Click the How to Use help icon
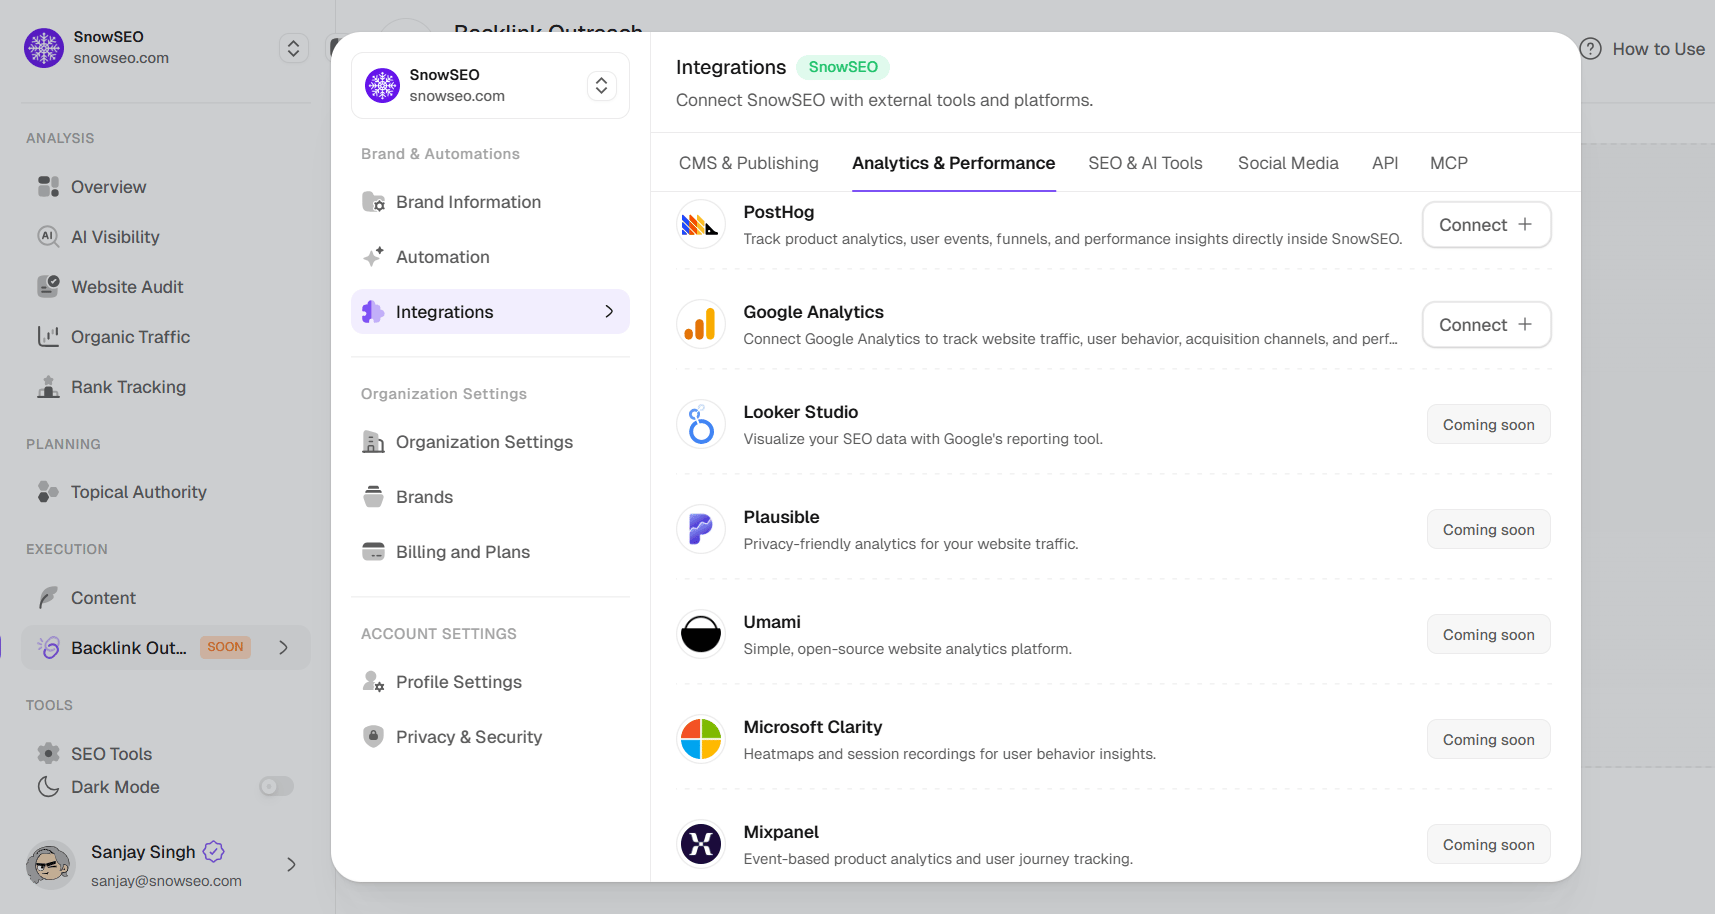The image size is (1715, 914). point(1591,49)
